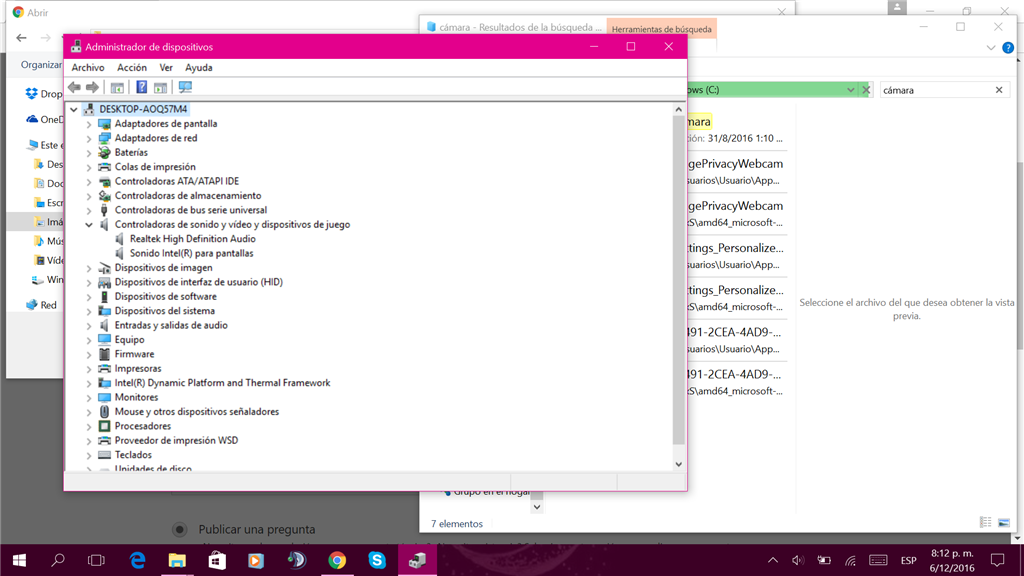Click the Adaptadores de red icon
This screenshot has height=576, width=1024.
pyautogui.click(x=104, y=138)
